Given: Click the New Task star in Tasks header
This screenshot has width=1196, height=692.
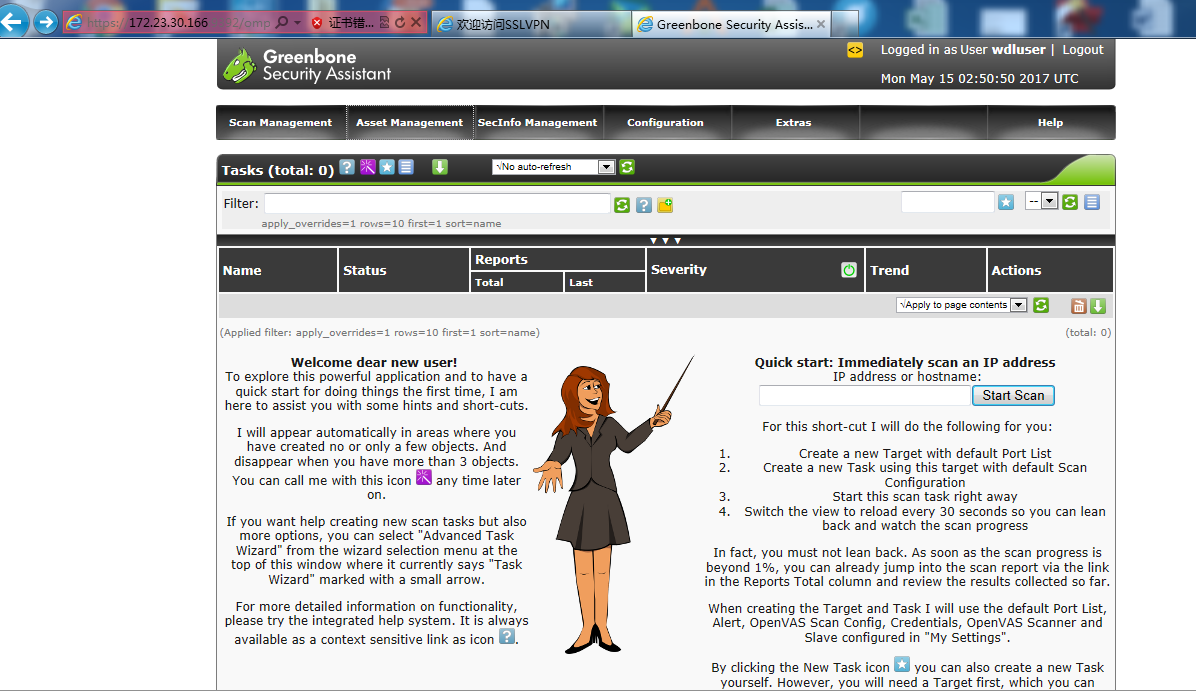Looking at the screenshot, I should coord(387,167).
